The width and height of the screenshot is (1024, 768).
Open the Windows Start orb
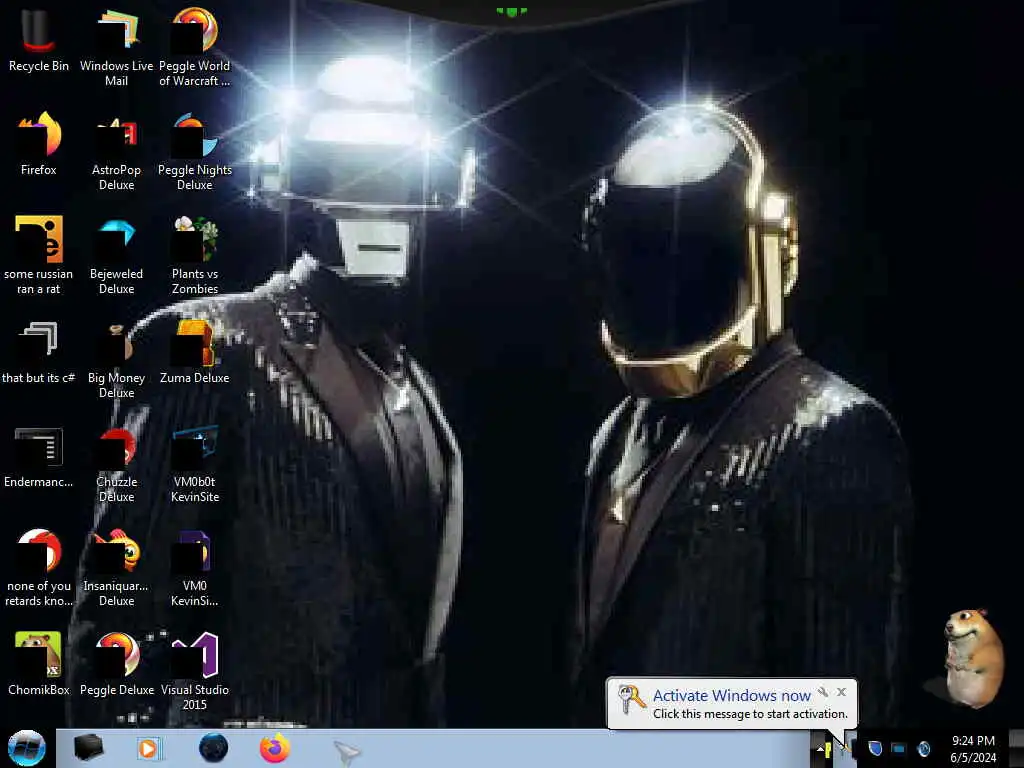pos(26,748)
